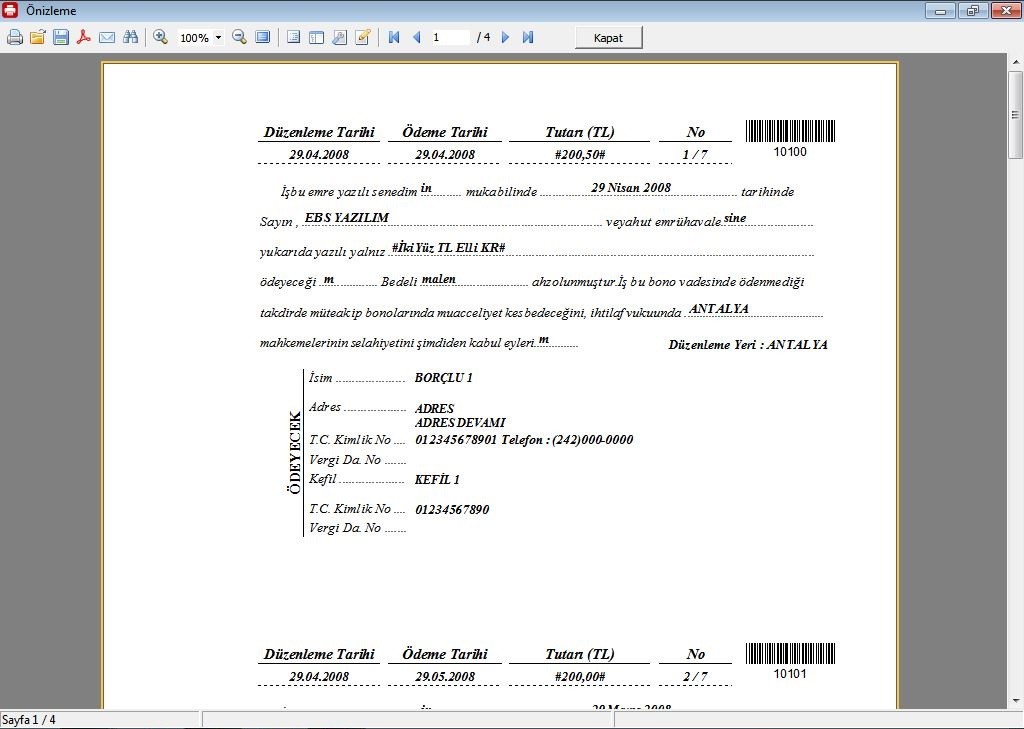
Task: Click the scrollbar up arrow
Action: coord(1015,62)
